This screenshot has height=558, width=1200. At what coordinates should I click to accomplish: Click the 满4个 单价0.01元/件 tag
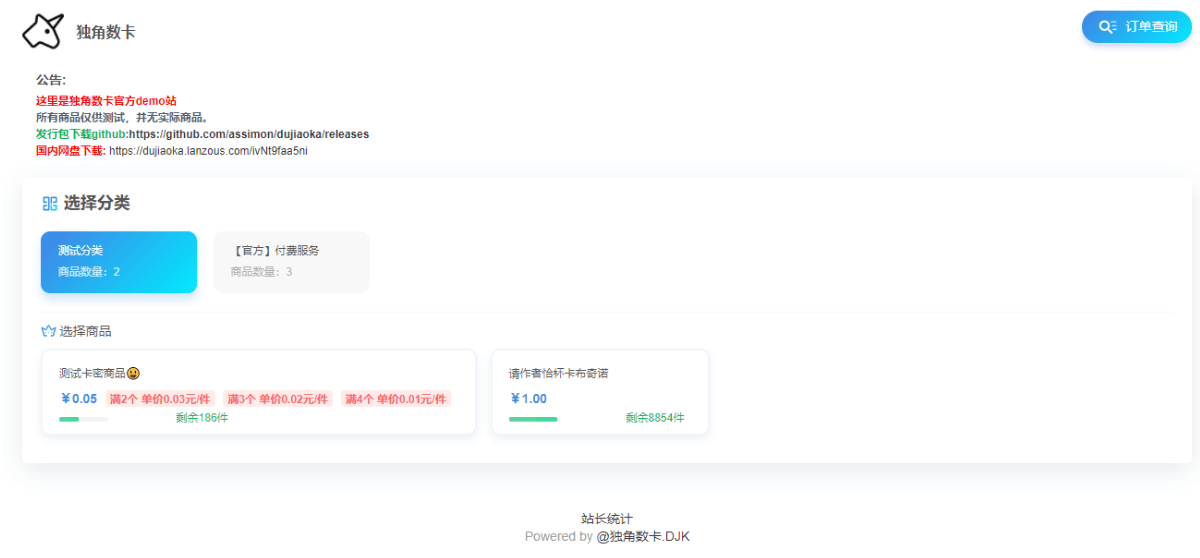coord(396,399)
